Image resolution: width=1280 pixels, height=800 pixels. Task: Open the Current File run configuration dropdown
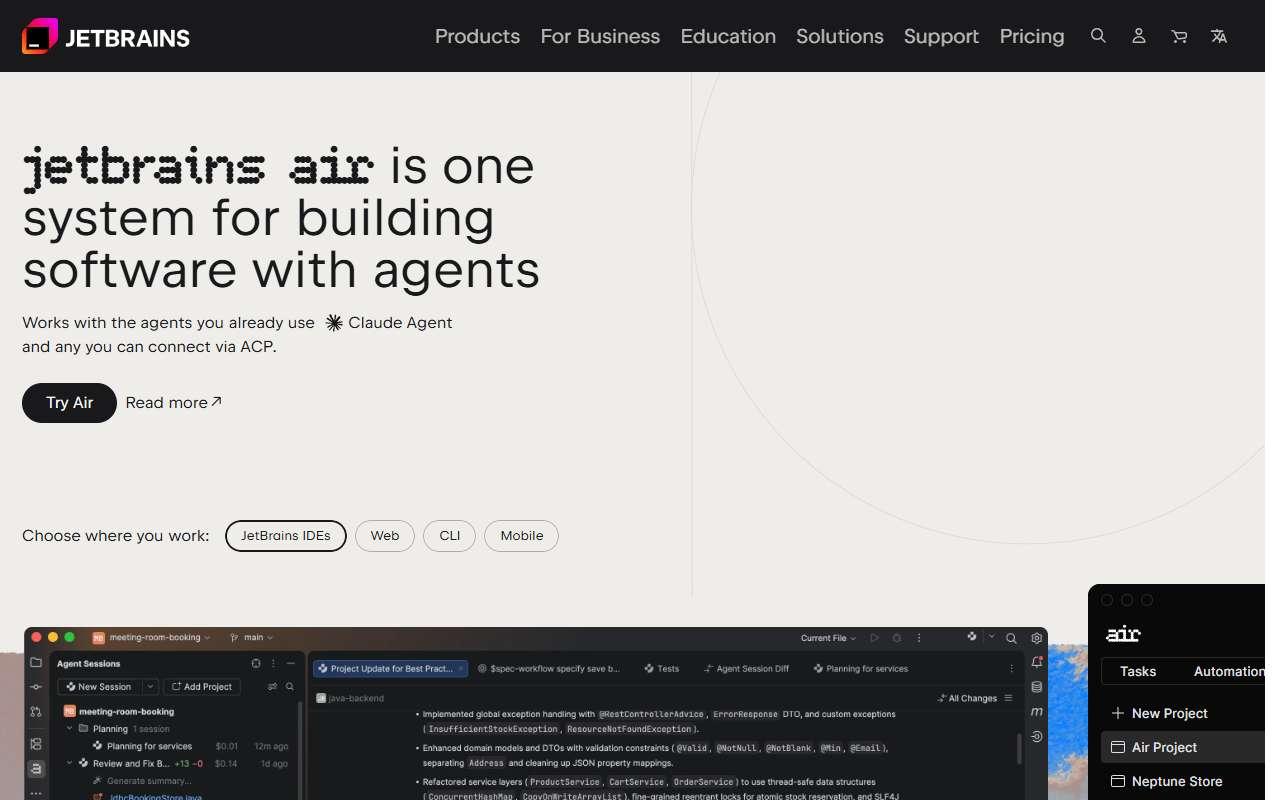pyautogui.click(x=828, y=638)
